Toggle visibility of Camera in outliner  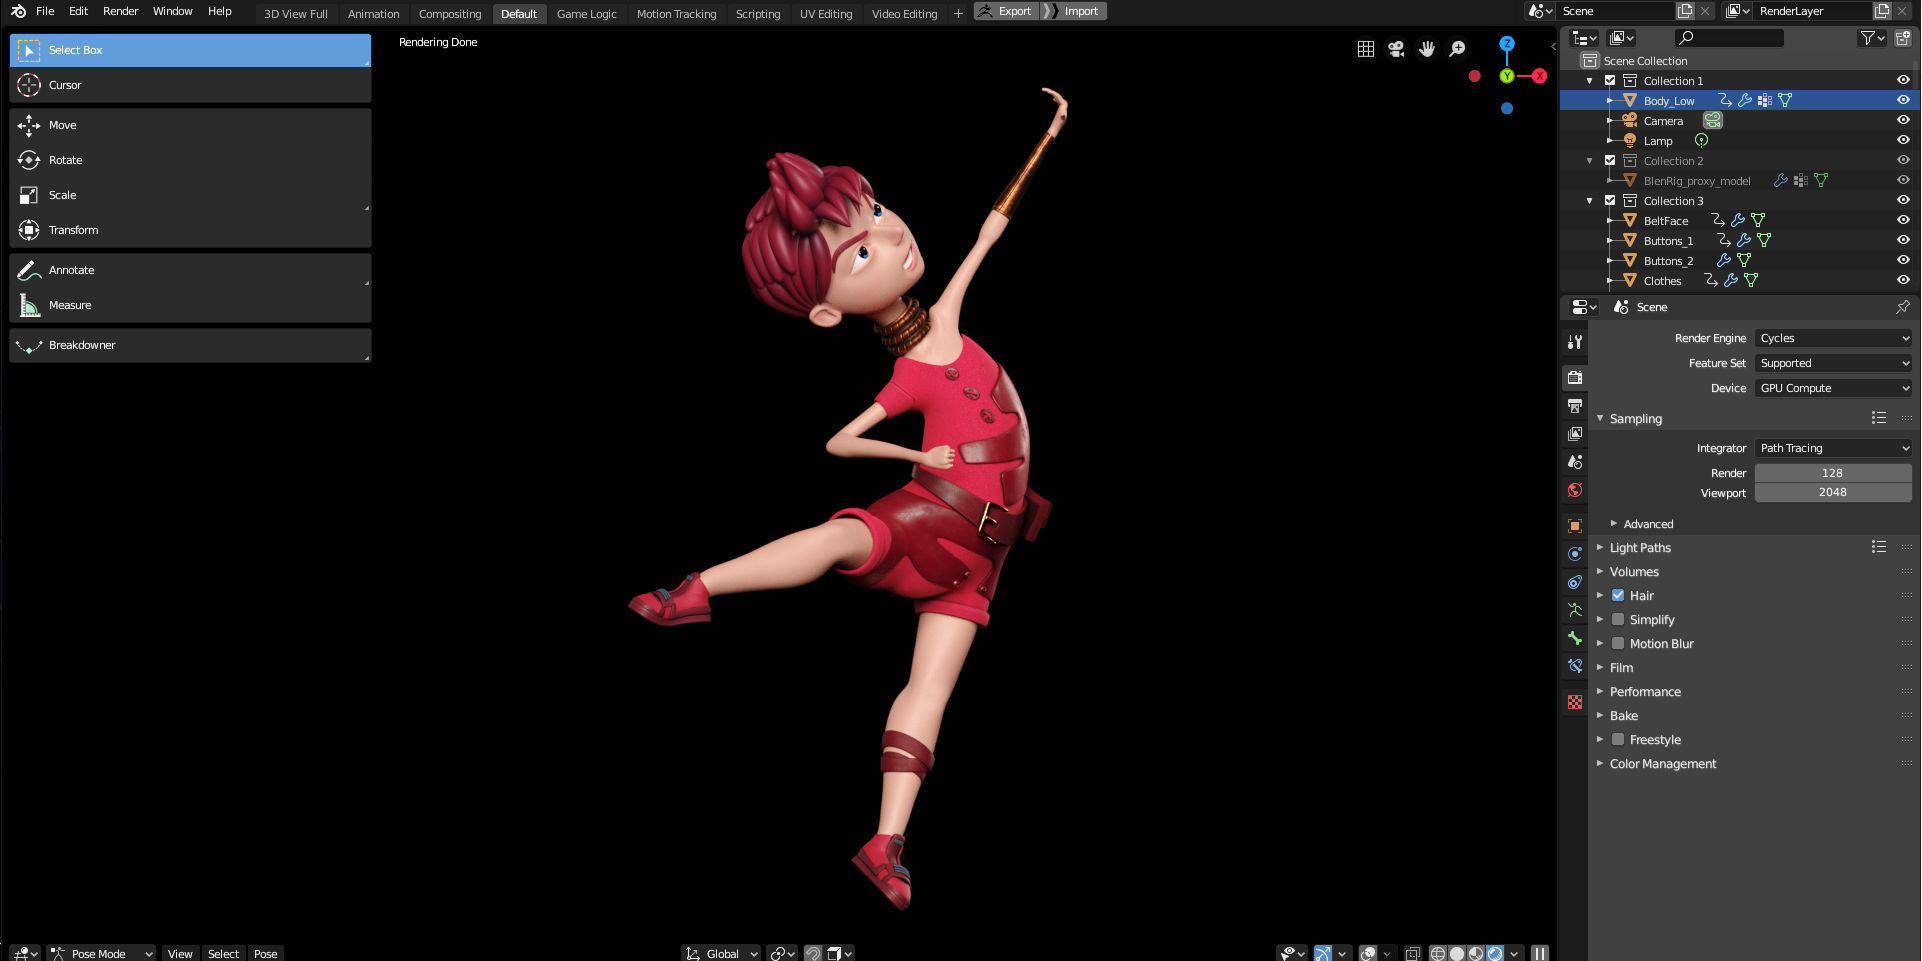1903,120
